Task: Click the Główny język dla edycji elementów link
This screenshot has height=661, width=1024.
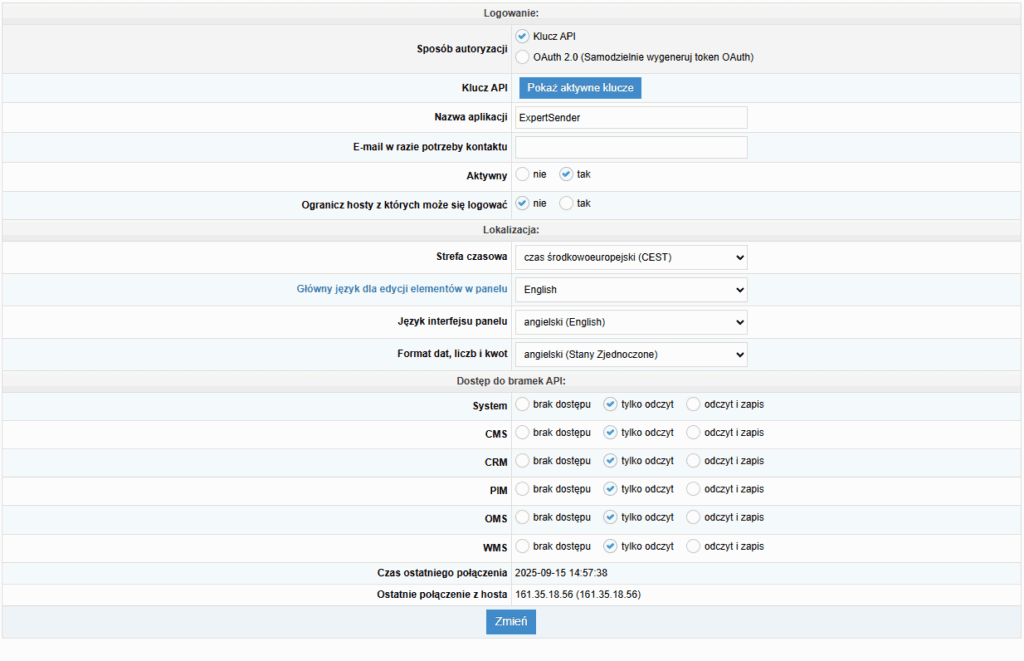Action: tap(402, 290)
